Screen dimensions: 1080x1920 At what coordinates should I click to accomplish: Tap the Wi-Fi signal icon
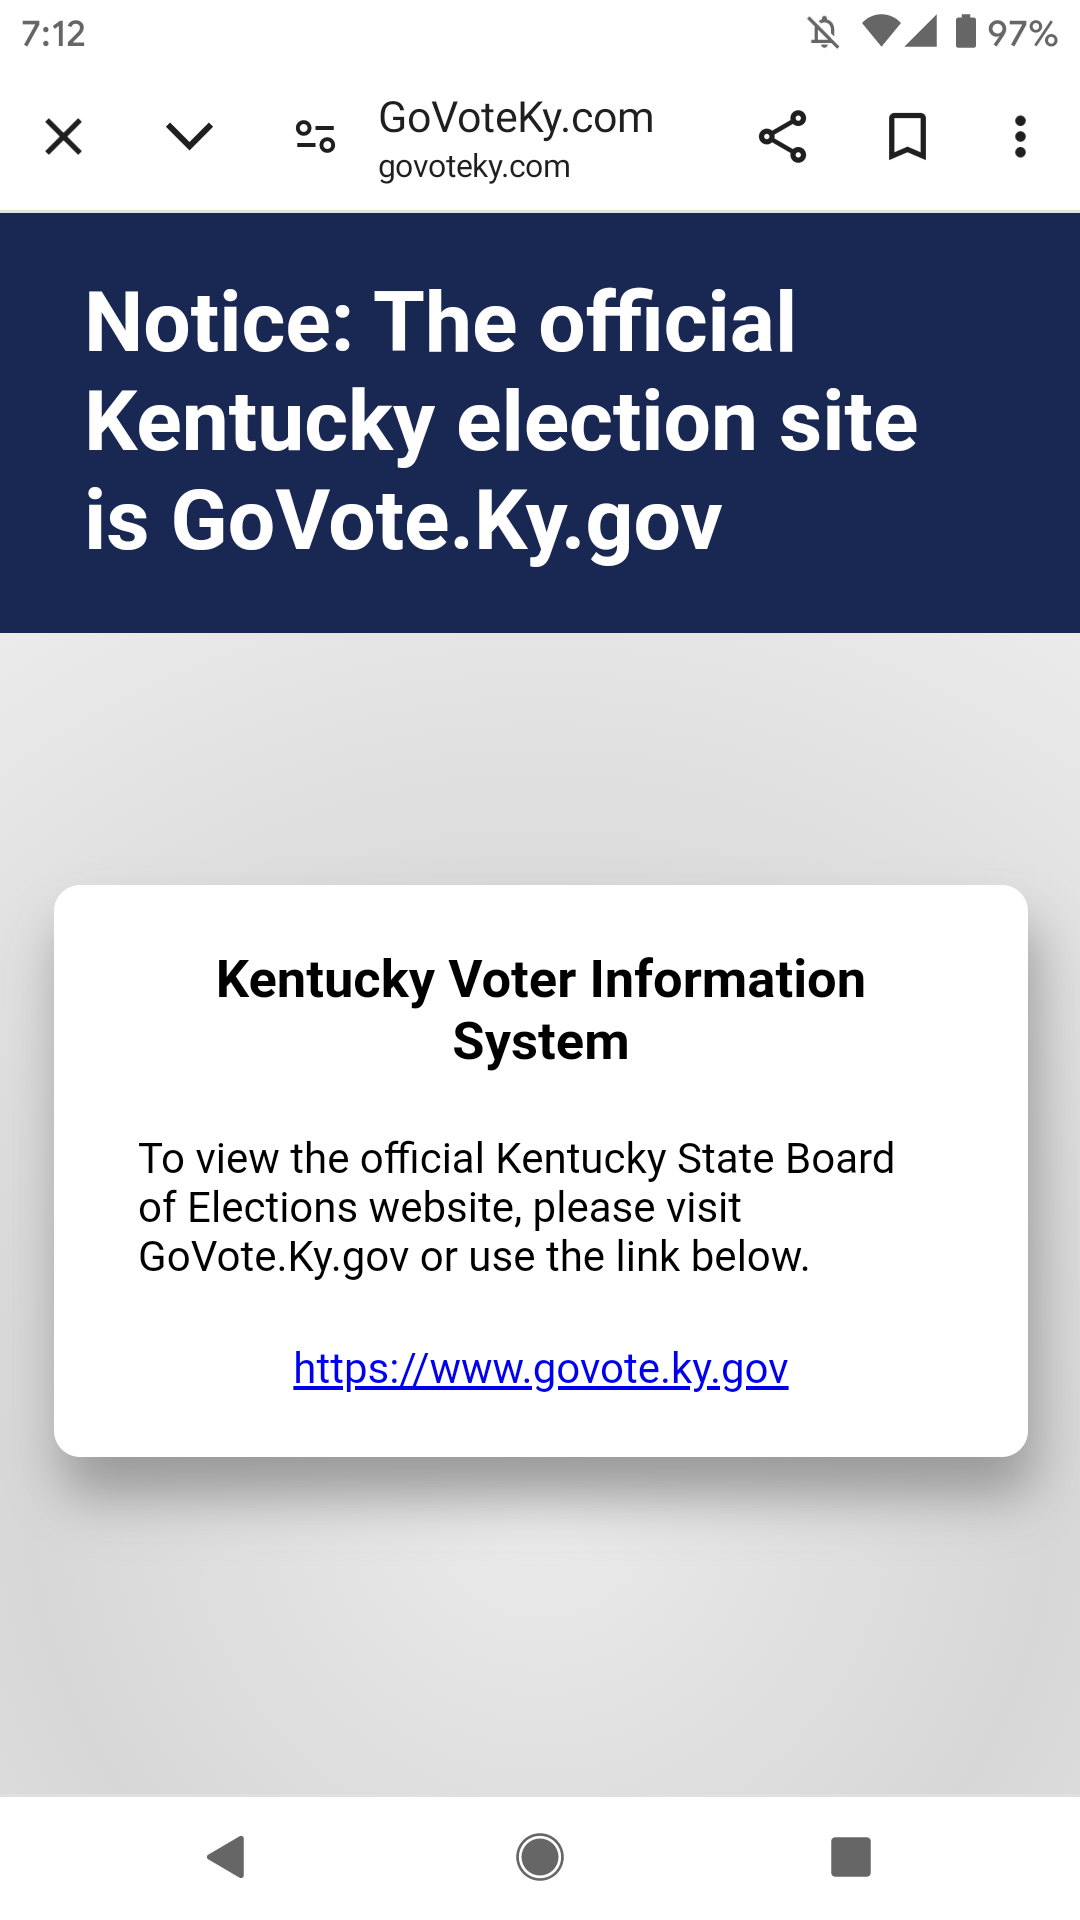point(880,32)
